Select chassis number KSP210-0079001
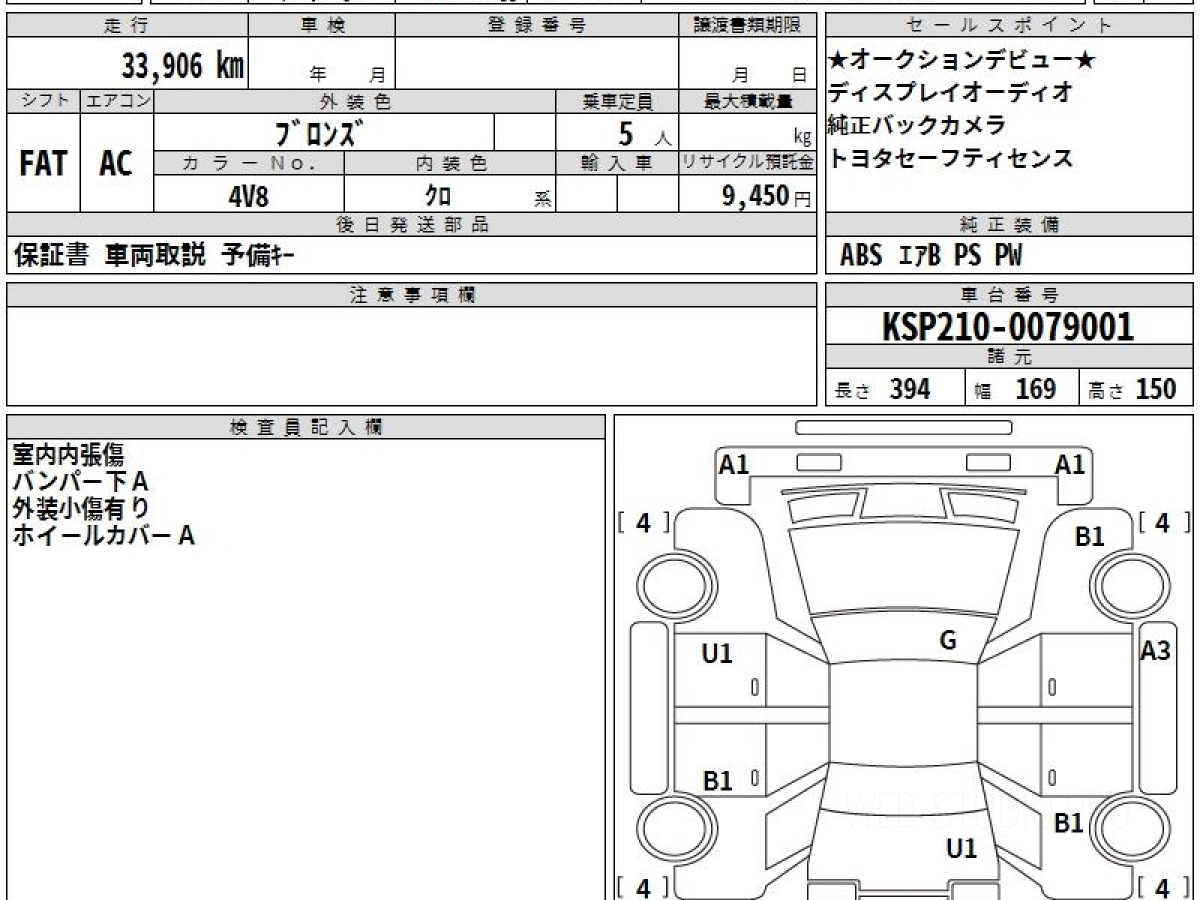1200x900 pixels. coord(1008,327)
